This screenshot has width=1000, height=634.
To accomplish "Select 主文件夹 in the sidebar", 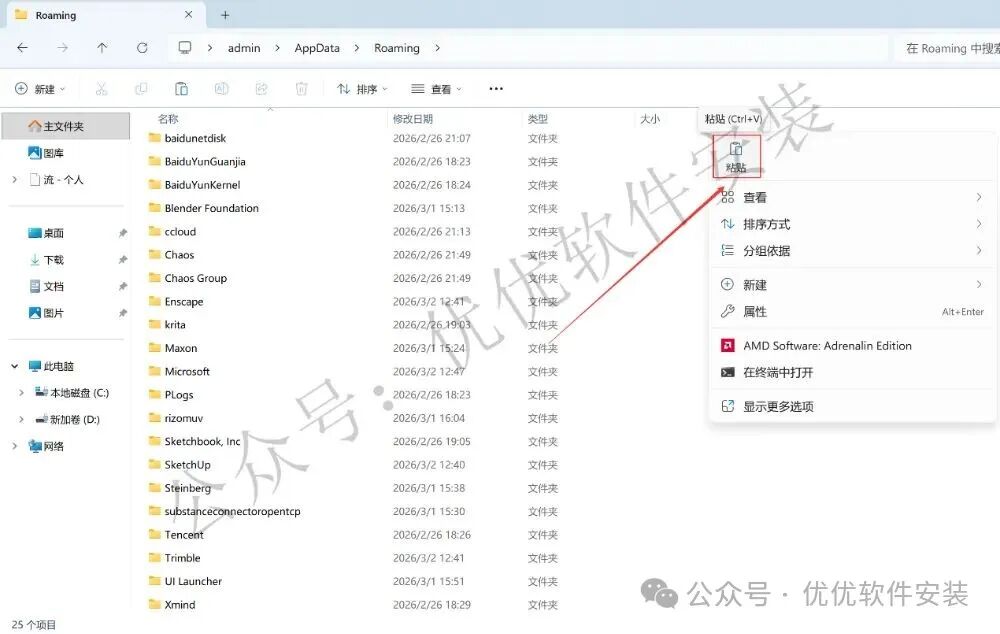I will tap(66, 126).
